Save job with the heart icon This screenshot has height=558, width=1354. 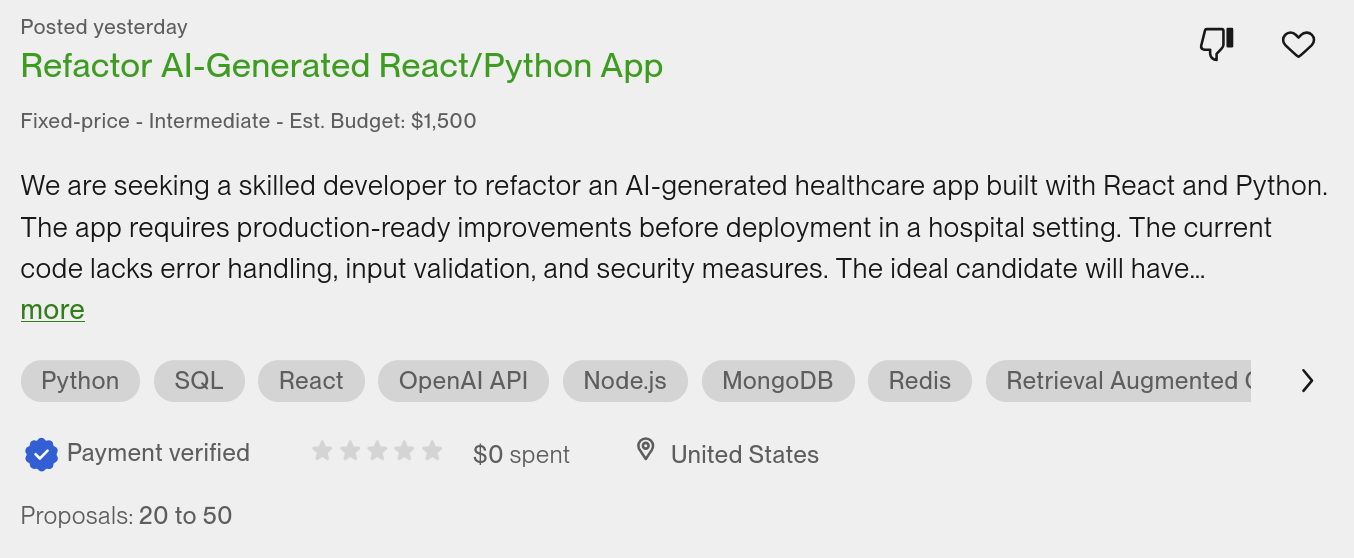click(x=1298, y=44)
